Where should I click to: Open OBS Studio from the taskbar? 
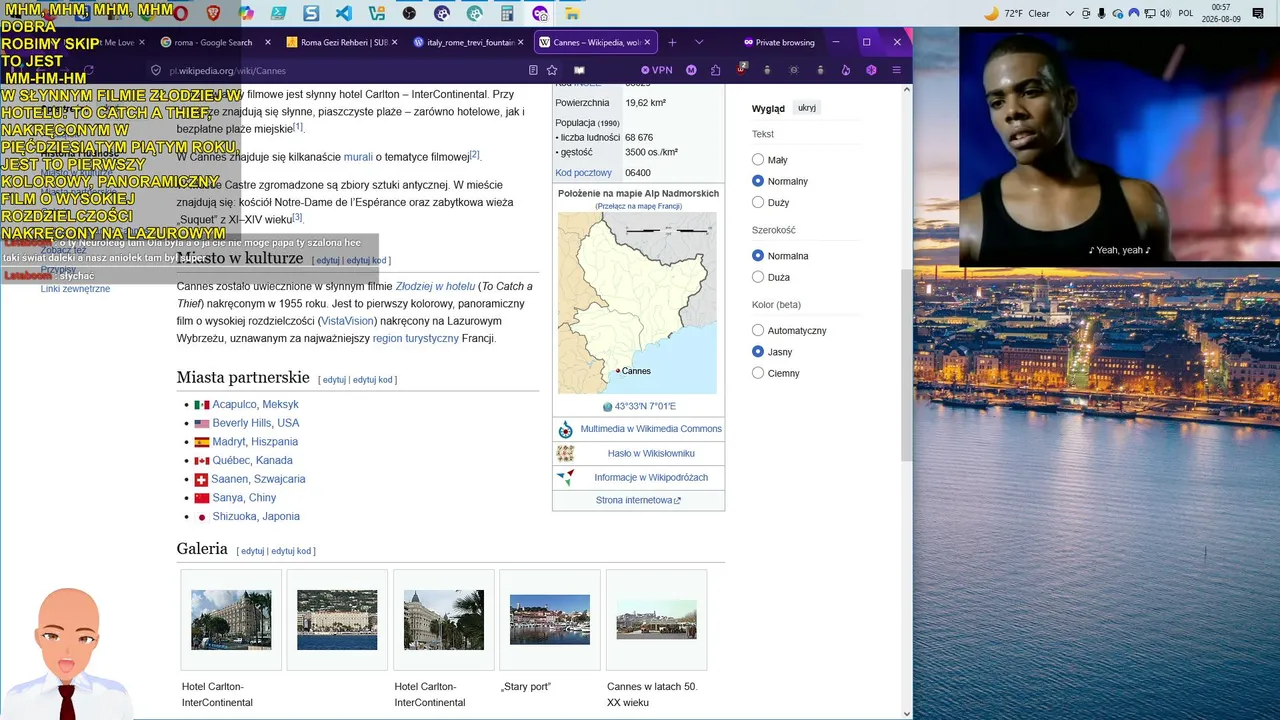coord(409,13)
